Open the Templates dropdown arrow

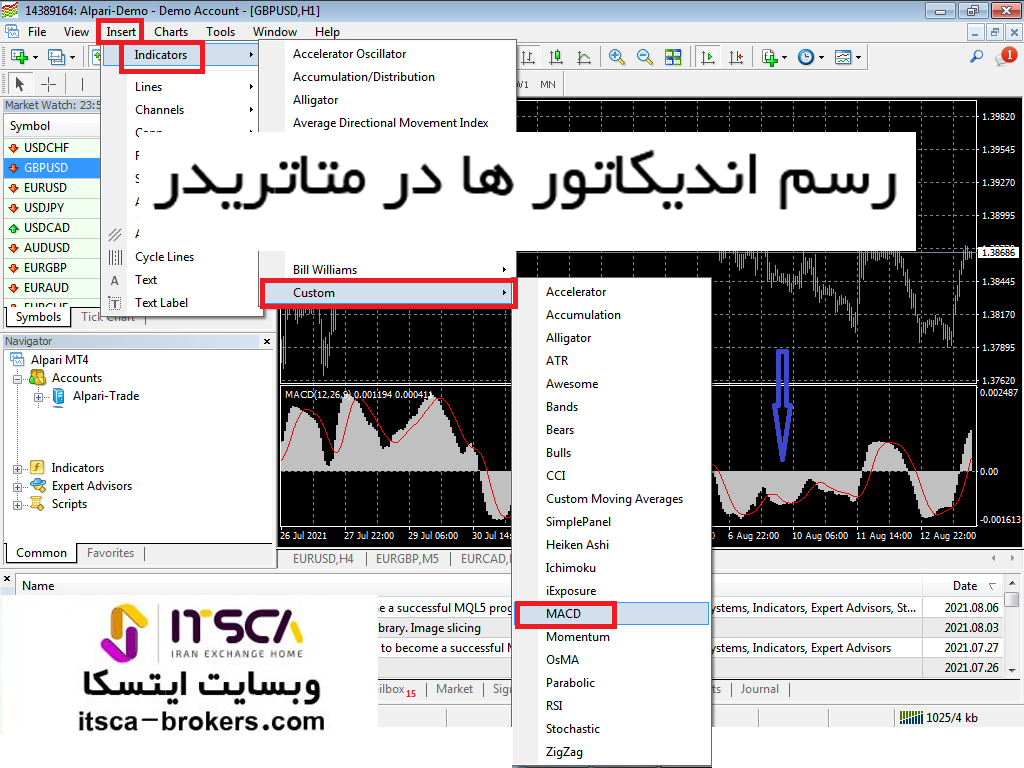(858, 57)
